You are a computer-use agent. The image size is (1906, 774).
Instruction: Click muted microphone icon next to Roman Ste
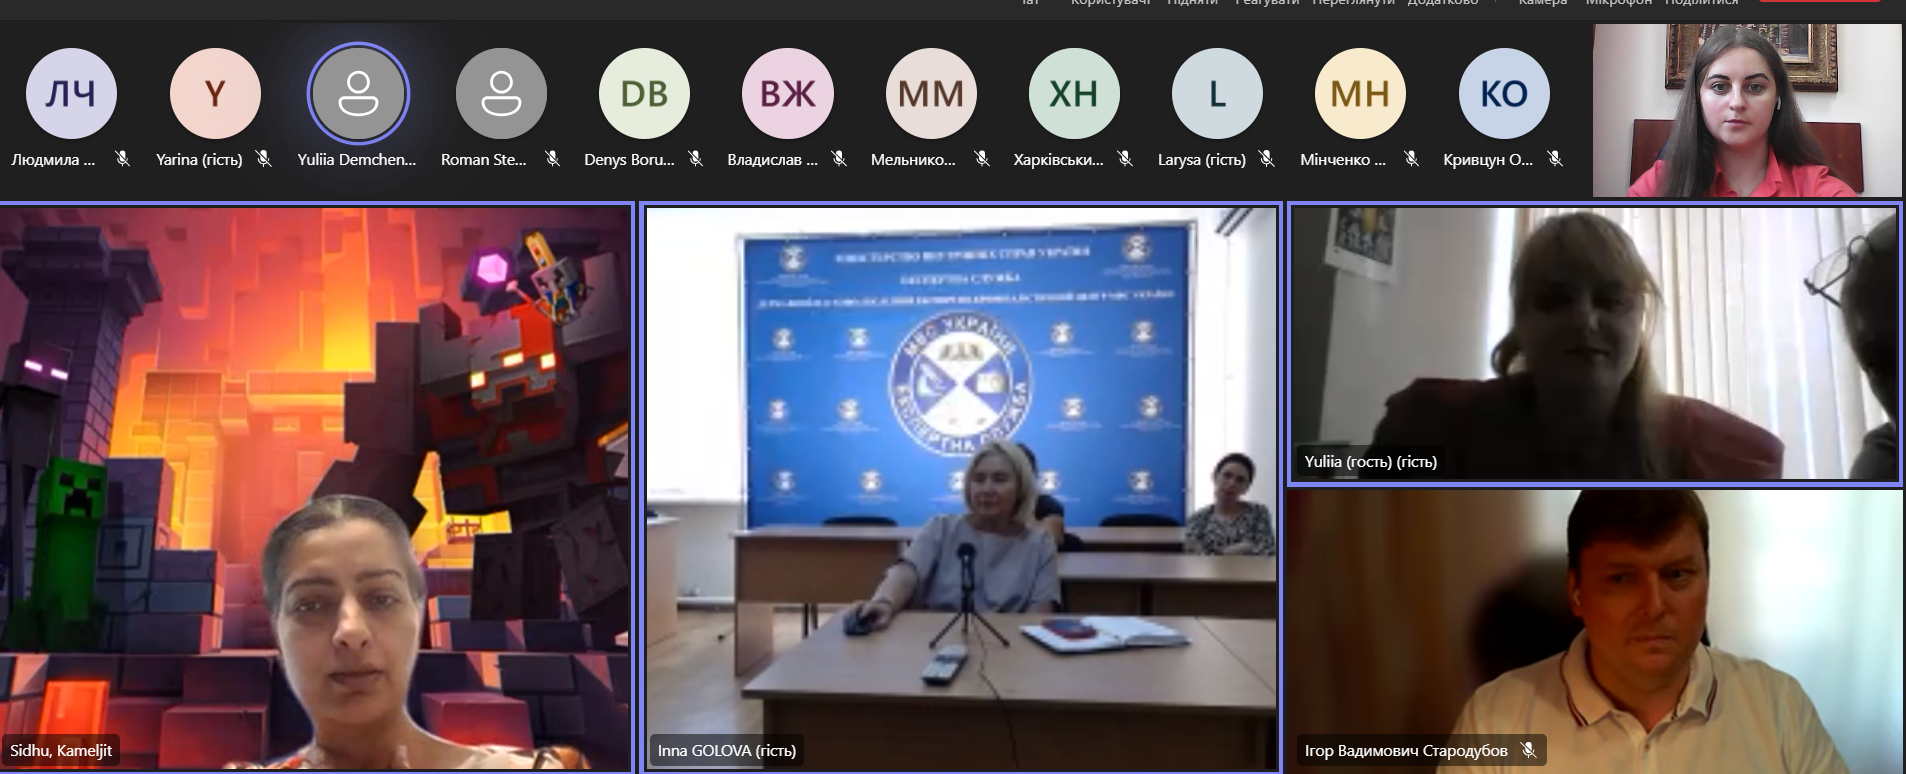[552, 159]
